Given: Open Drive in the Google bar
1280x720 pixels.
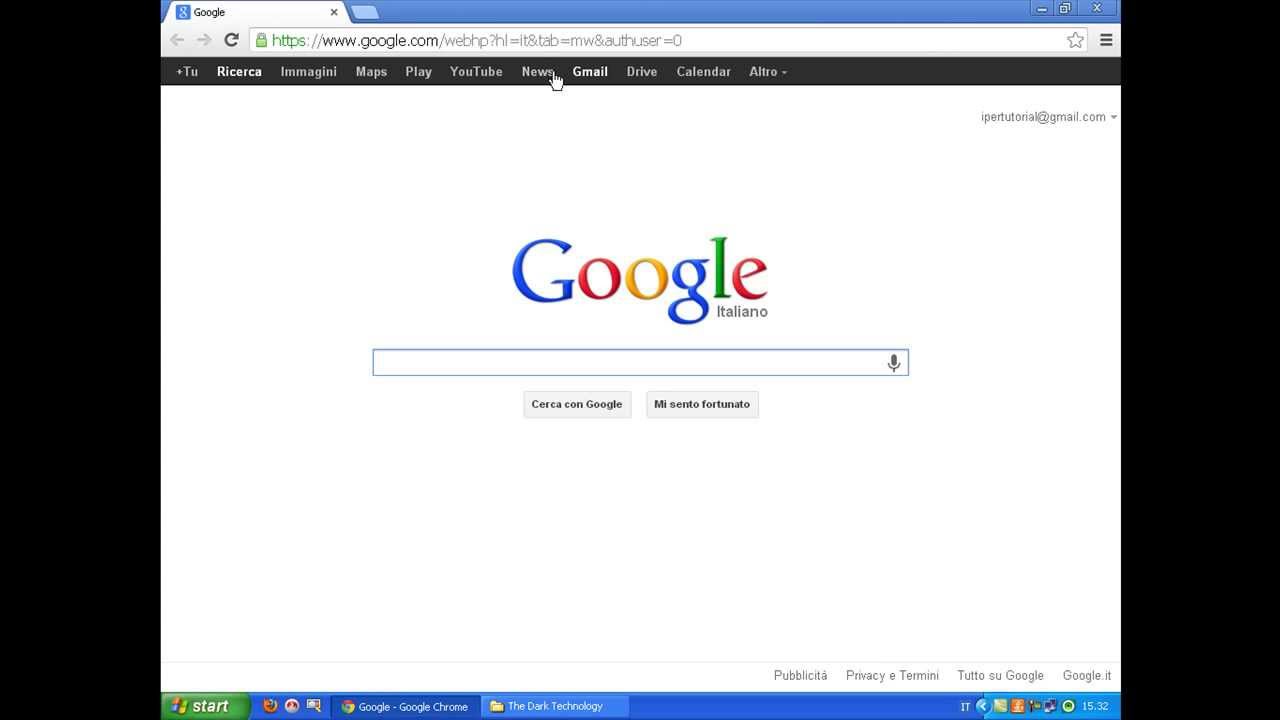Looking at the screenshot, I should 642,72.
